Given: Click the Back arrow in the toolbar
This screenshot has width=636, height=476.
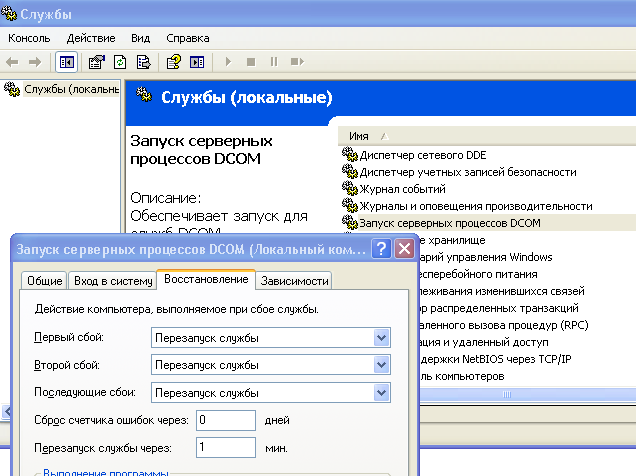Looking at the screenshot, I should coord(13,62).
